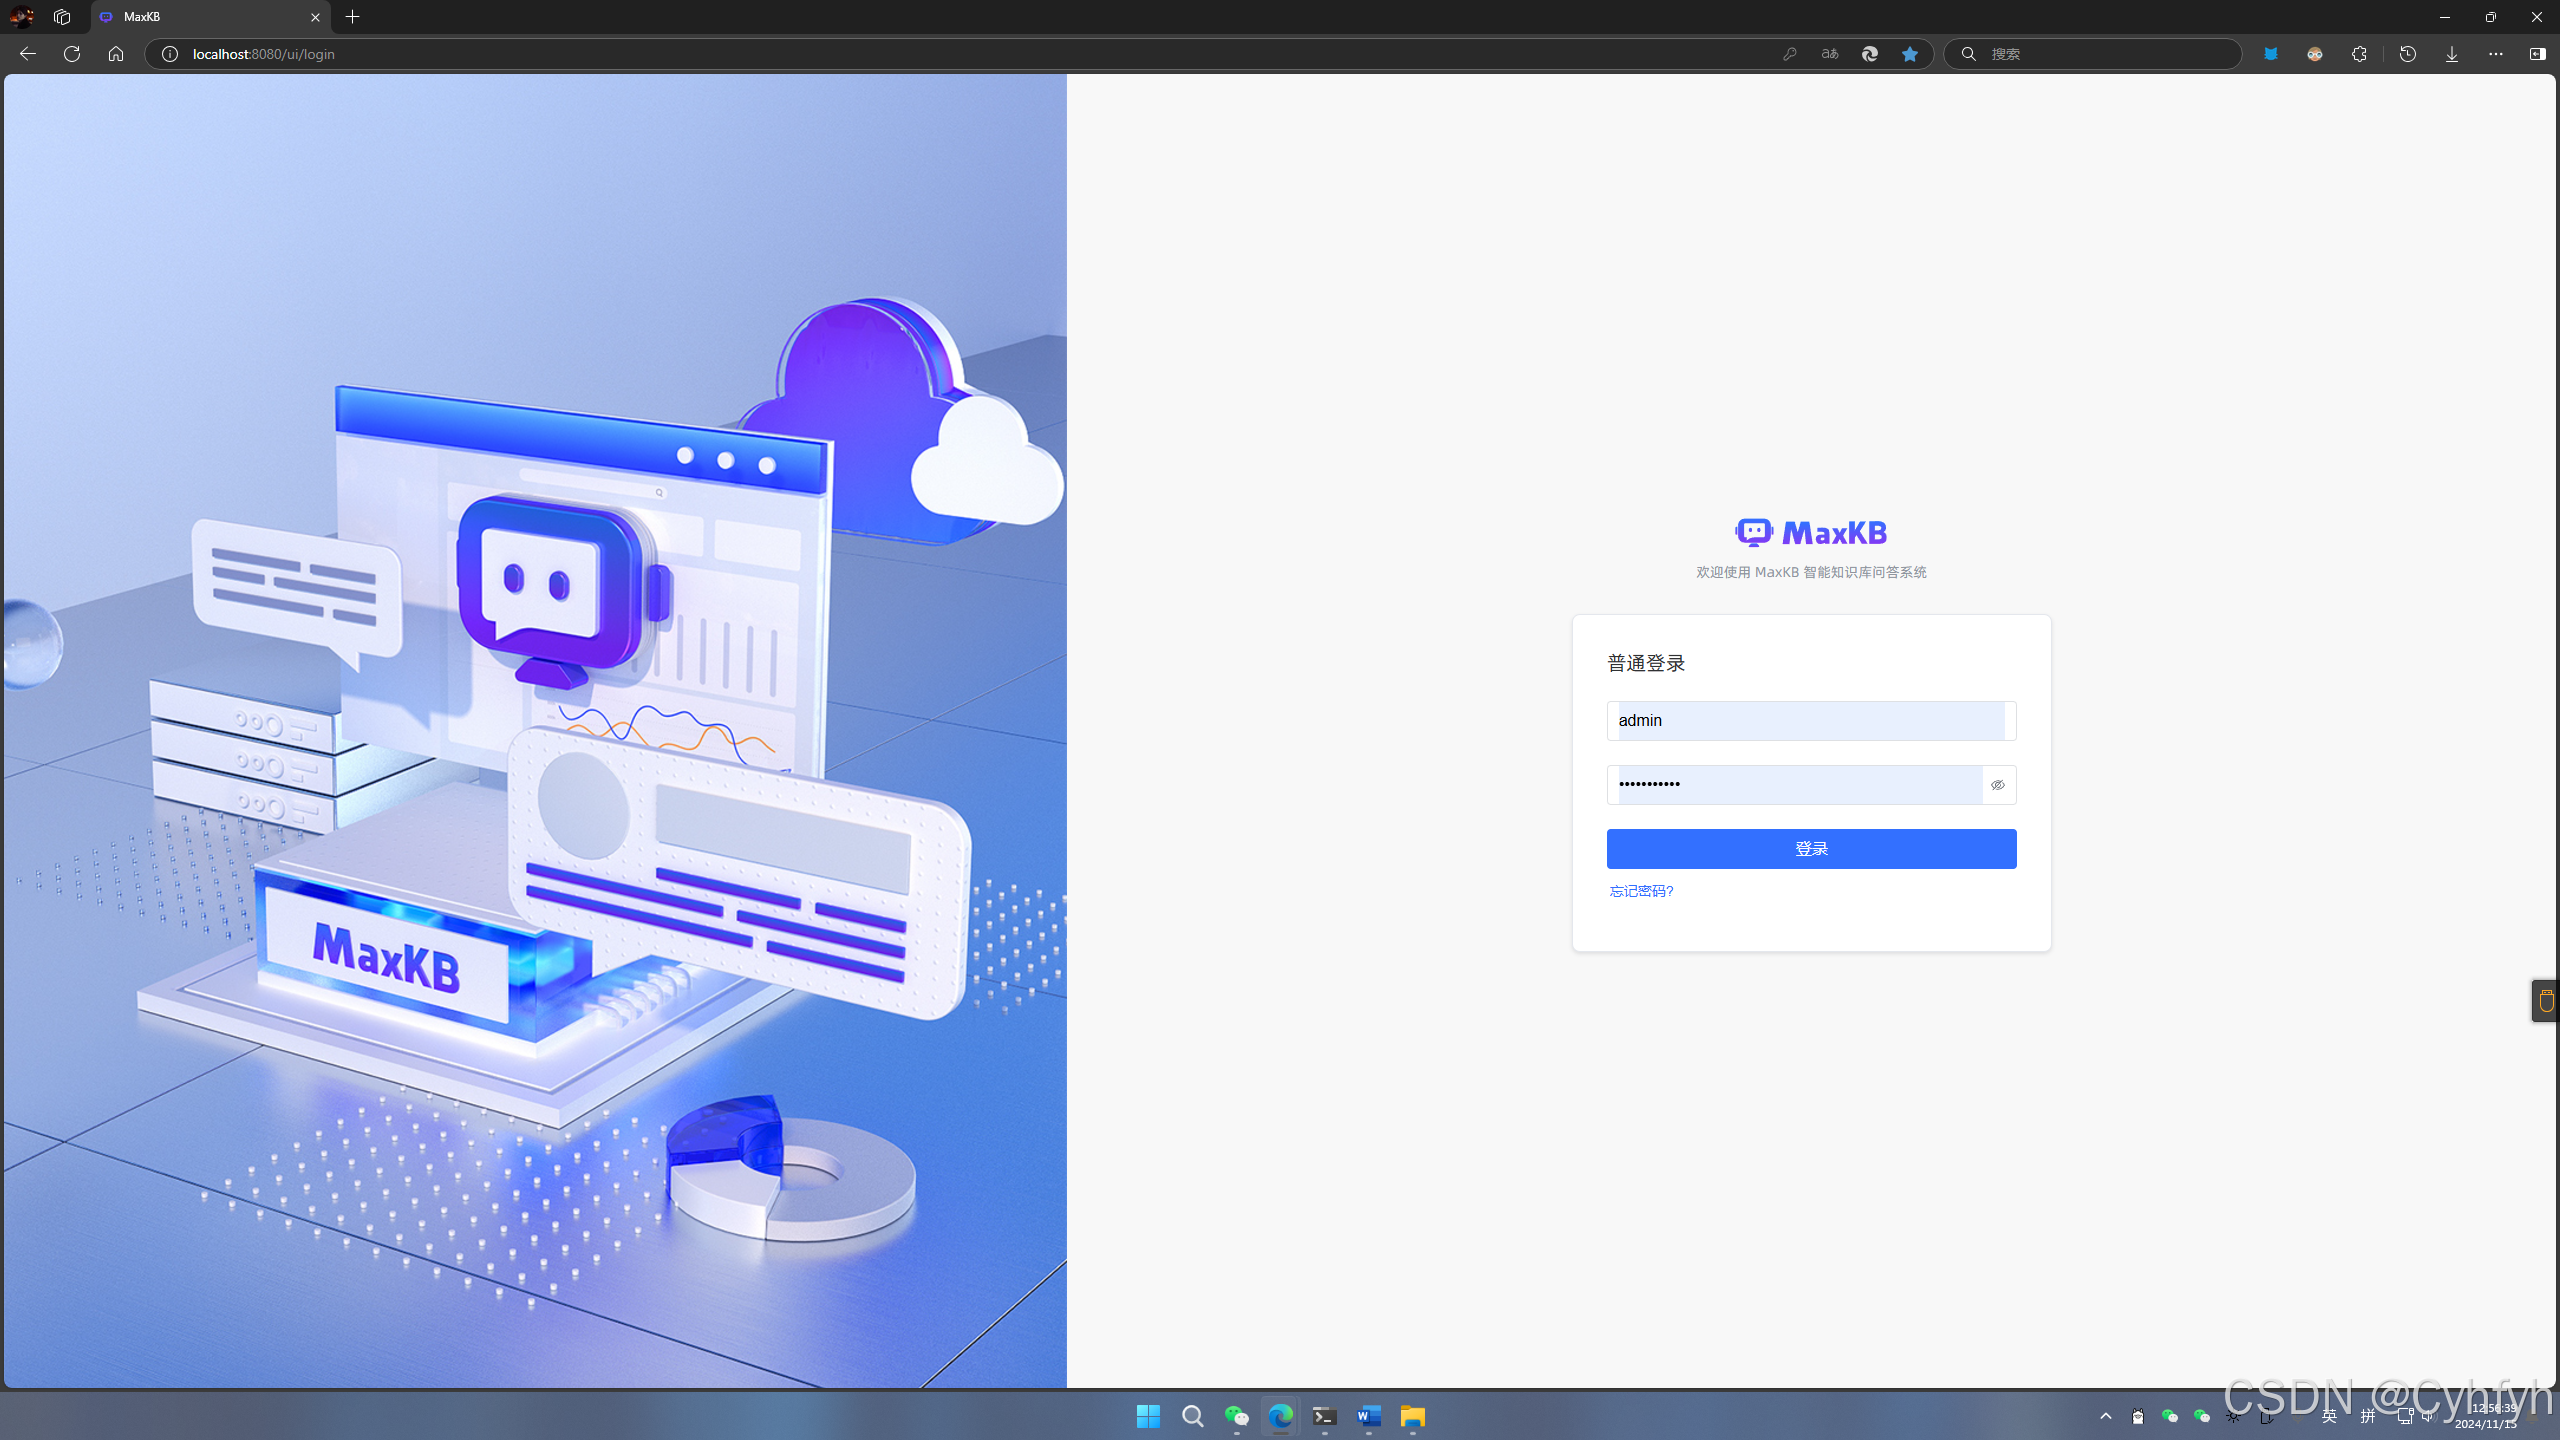The height and width of the screenshot is (1440, 2560).
Task: Click the Edge-style sync icon in address bar
Action: (x=1870, y=54)
